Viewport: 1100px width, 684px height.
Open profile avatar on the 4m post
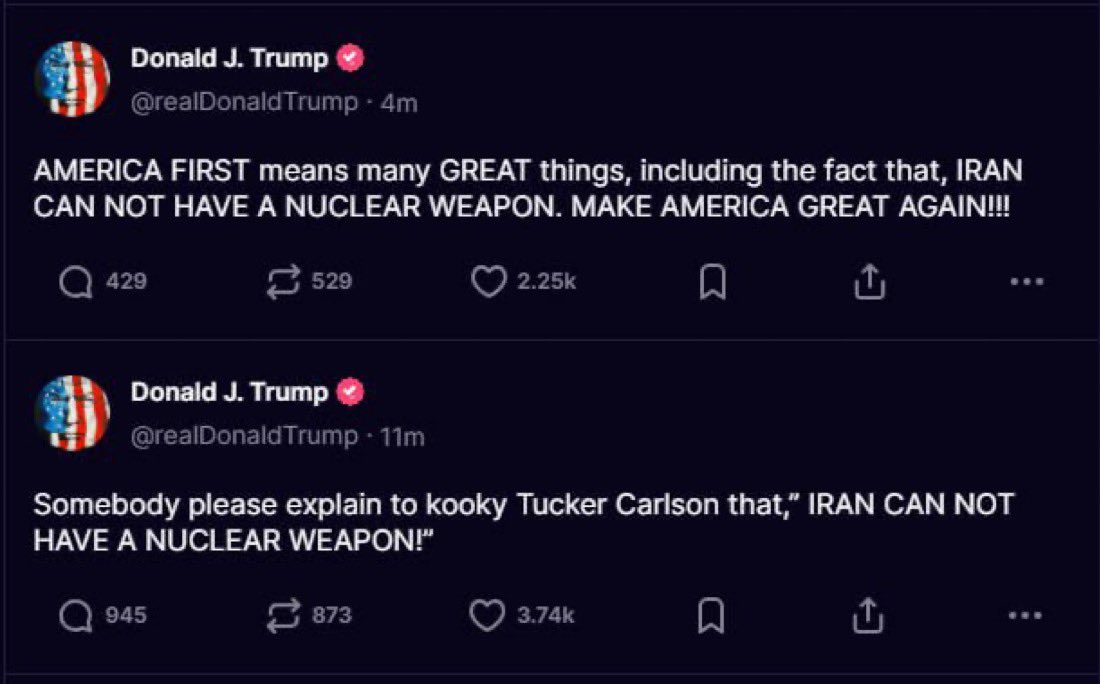72,80
